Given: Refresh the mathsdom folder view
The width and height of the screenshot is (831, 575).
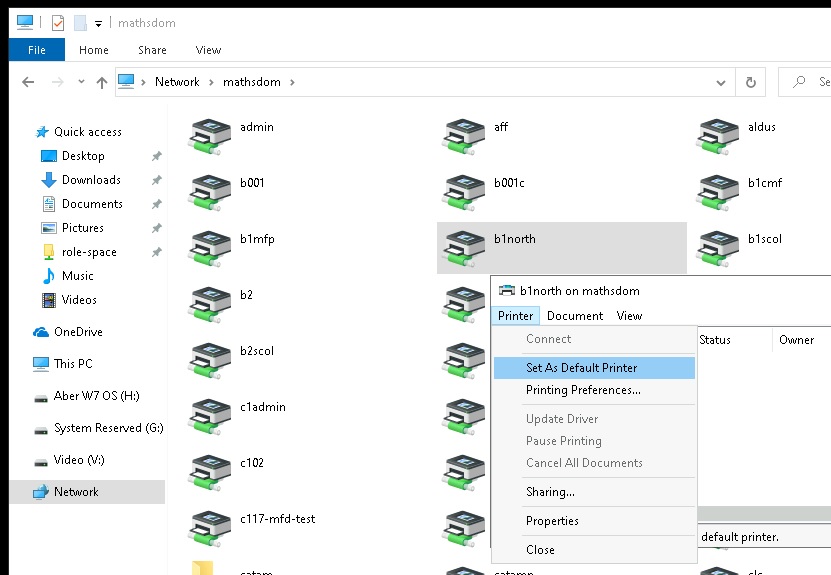Looking at the screenshot, I should (x=751, y=82).
